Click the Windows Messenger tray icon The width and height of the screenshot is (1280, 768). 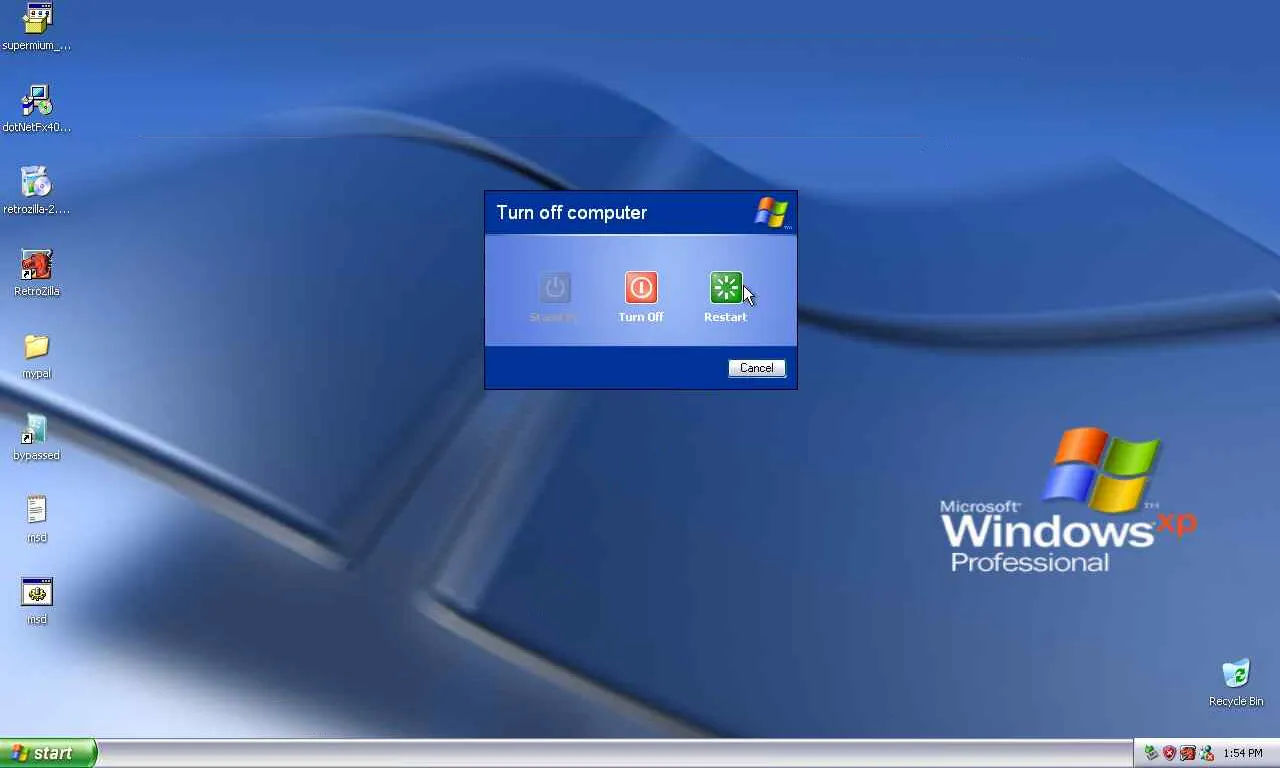click(1206, 753)
